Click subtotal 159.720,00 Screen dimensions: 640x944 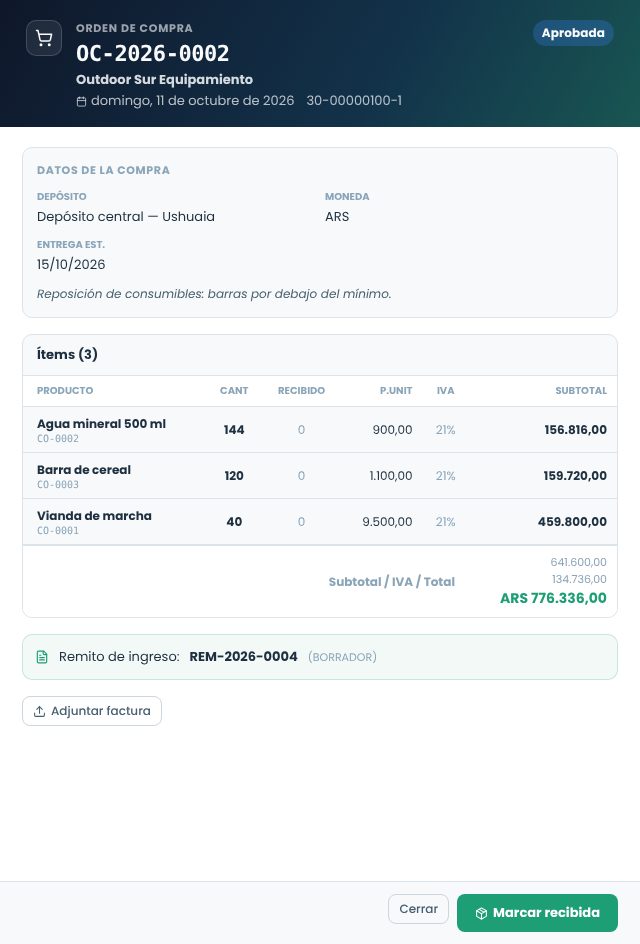tap(575, 476)
